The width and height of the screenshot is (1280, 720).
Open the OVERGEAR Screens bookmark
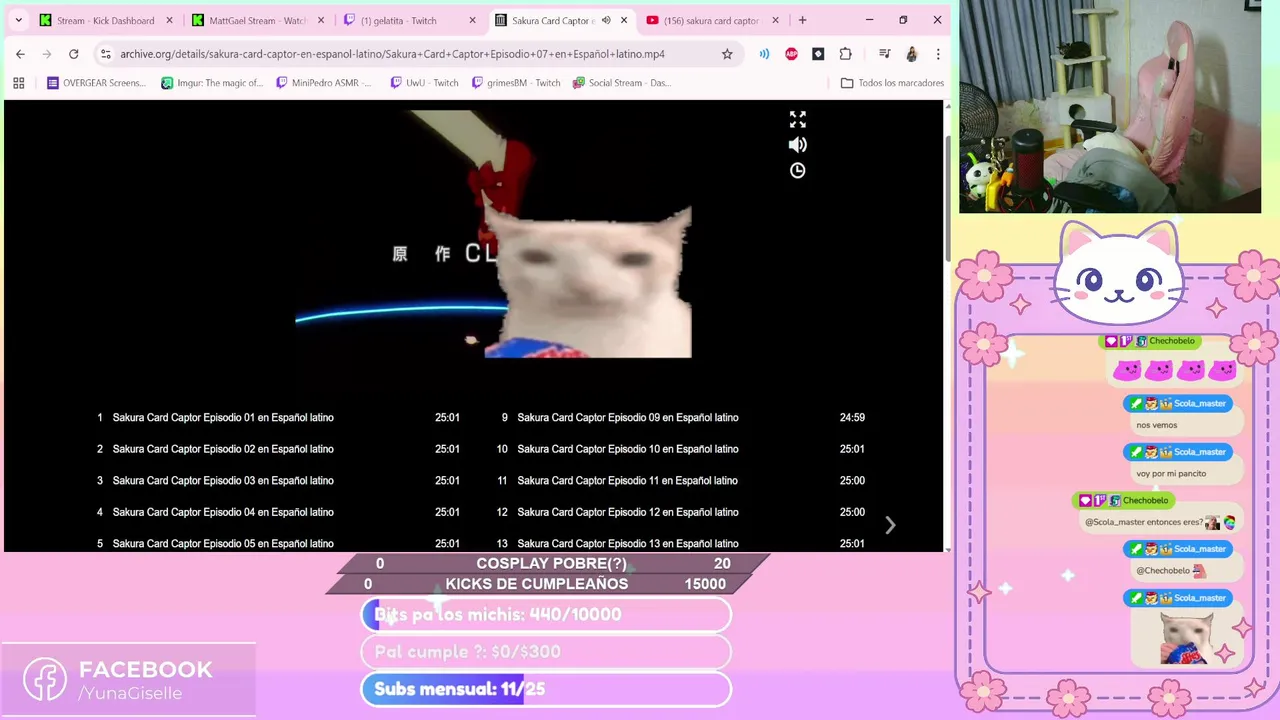click(97, 83)
